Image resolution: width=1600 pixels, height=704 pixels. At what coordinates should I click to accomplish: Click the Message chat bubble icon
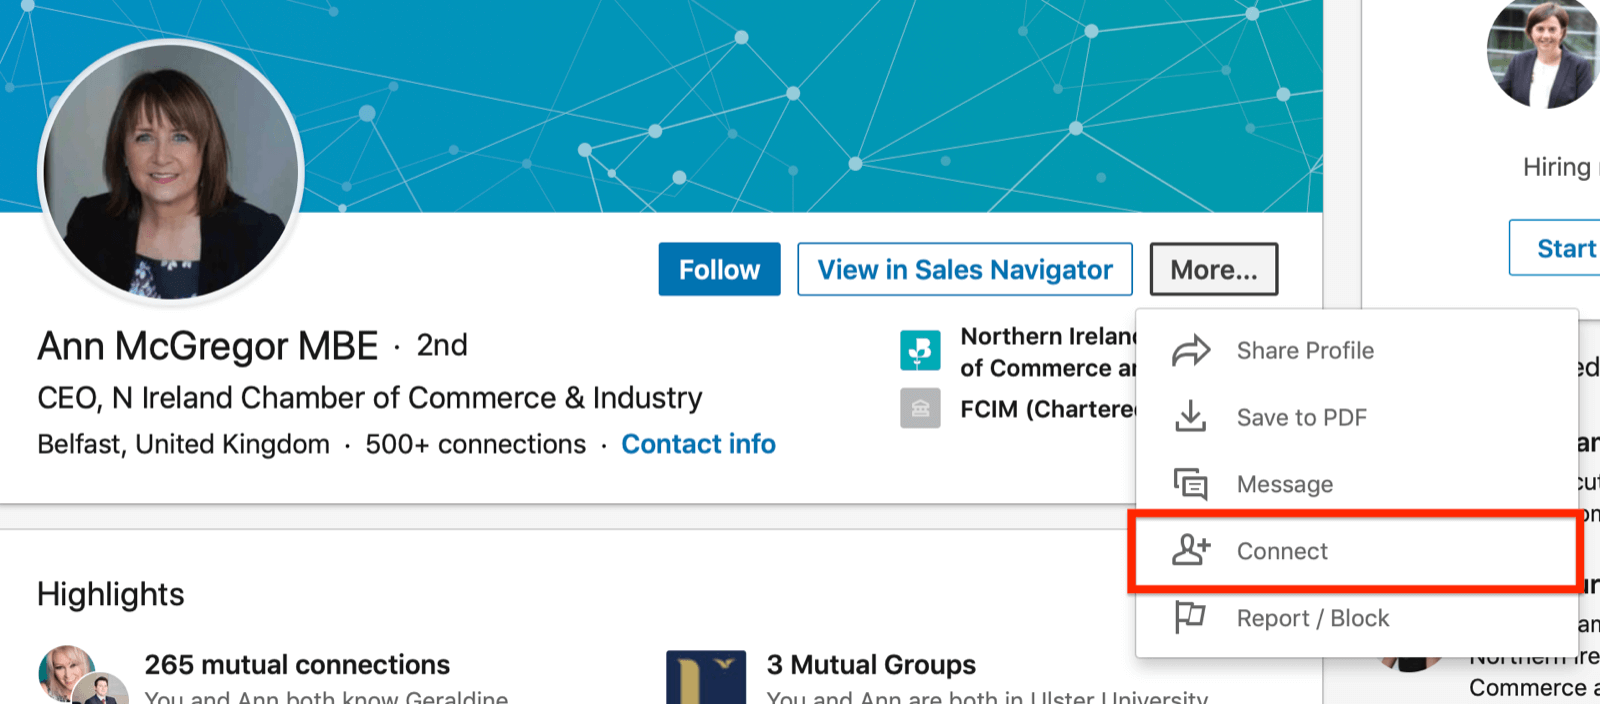pyautogui.click(x=1190, y=484)
